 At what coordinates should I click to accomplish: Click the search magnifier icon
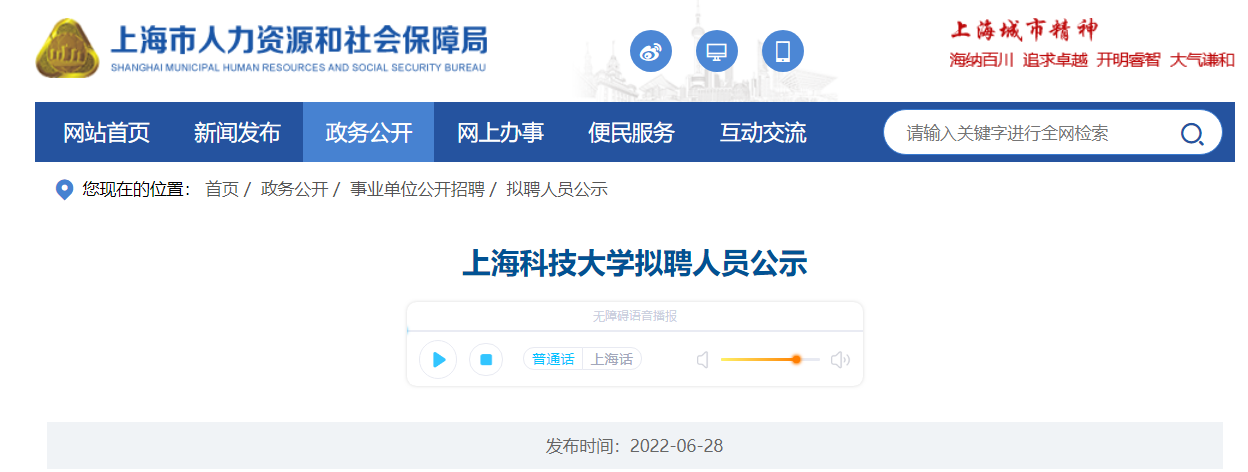[1192, 134]
